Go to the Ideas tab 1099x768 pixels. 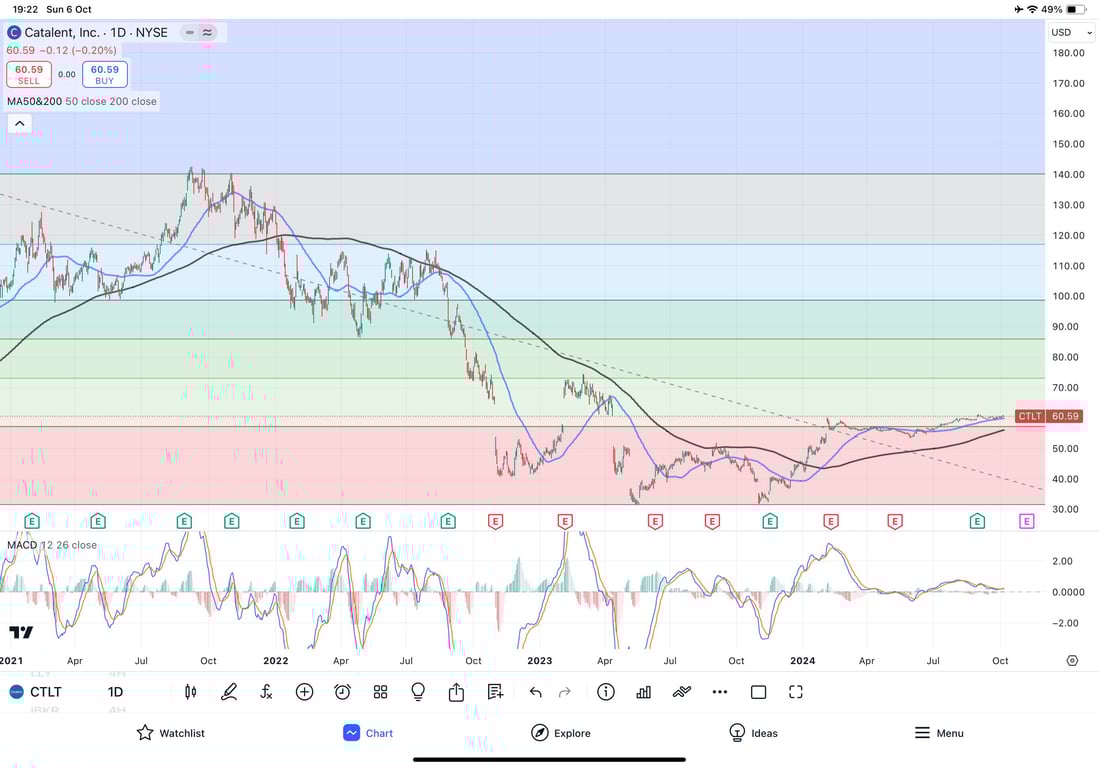click(x=753, y=733)
